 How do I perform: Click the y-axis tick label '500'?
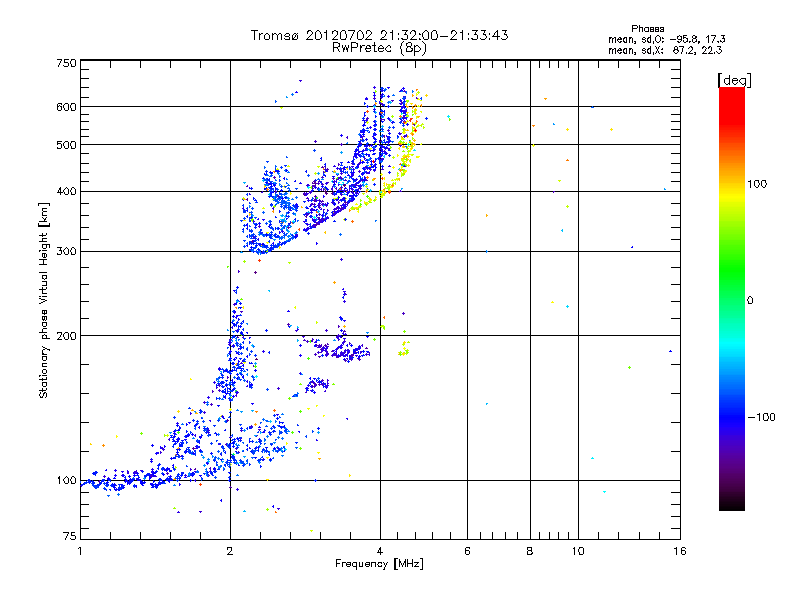(66, 145)
